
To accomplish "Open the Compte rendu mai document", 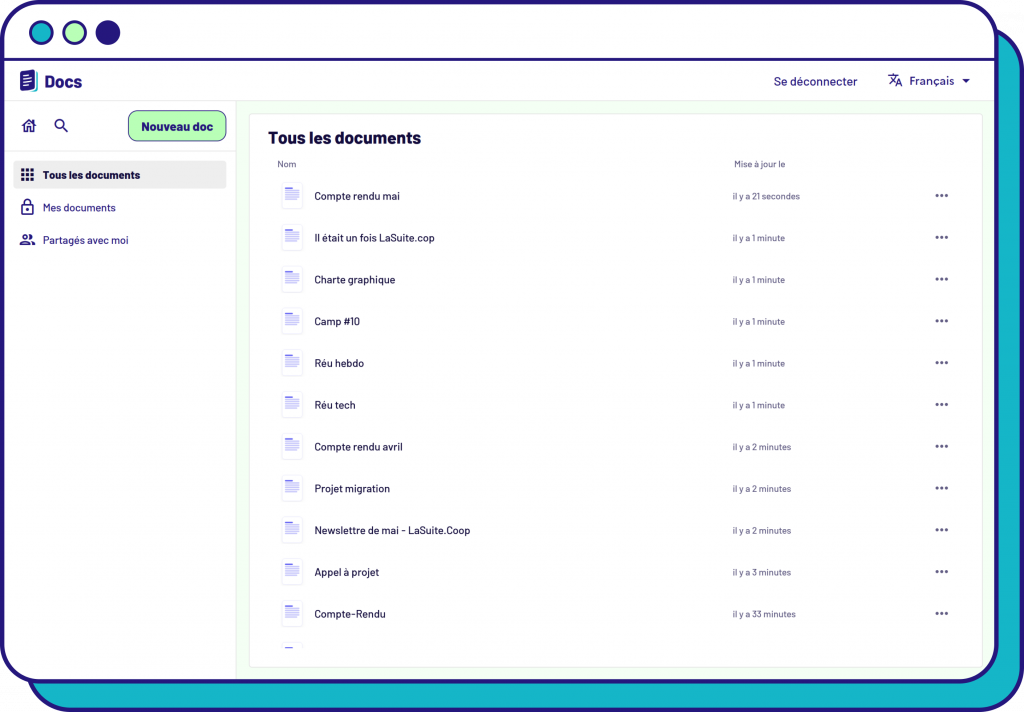I will click(357, 196).
